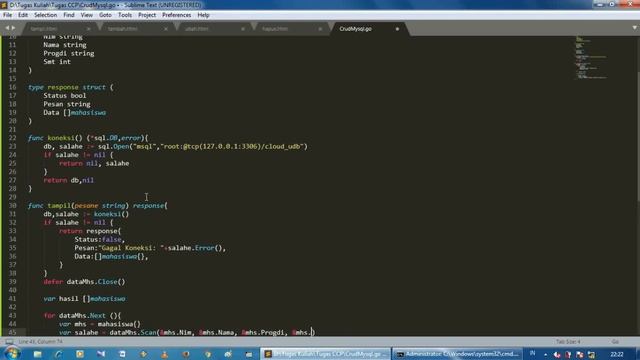Click the dataMhs.Scan line

pyautogui.click(x=187, y=332)
